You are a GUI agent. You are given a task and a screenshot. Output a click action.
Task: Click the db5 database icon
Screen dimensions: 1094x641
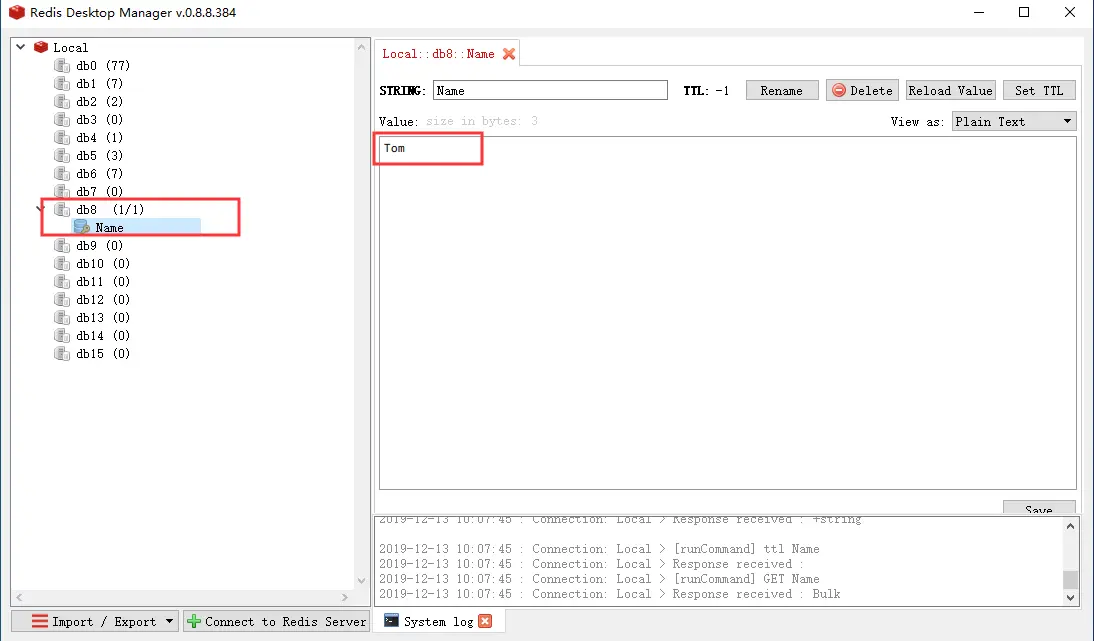62,156
